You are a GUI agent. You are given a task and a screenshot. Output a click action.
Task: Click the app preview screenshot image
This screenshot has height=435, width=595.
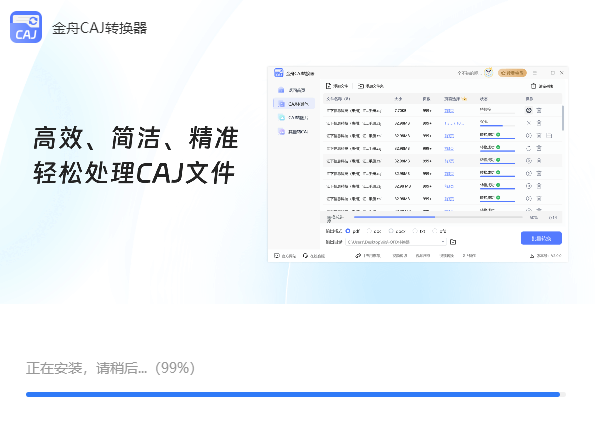click(418, 164)
